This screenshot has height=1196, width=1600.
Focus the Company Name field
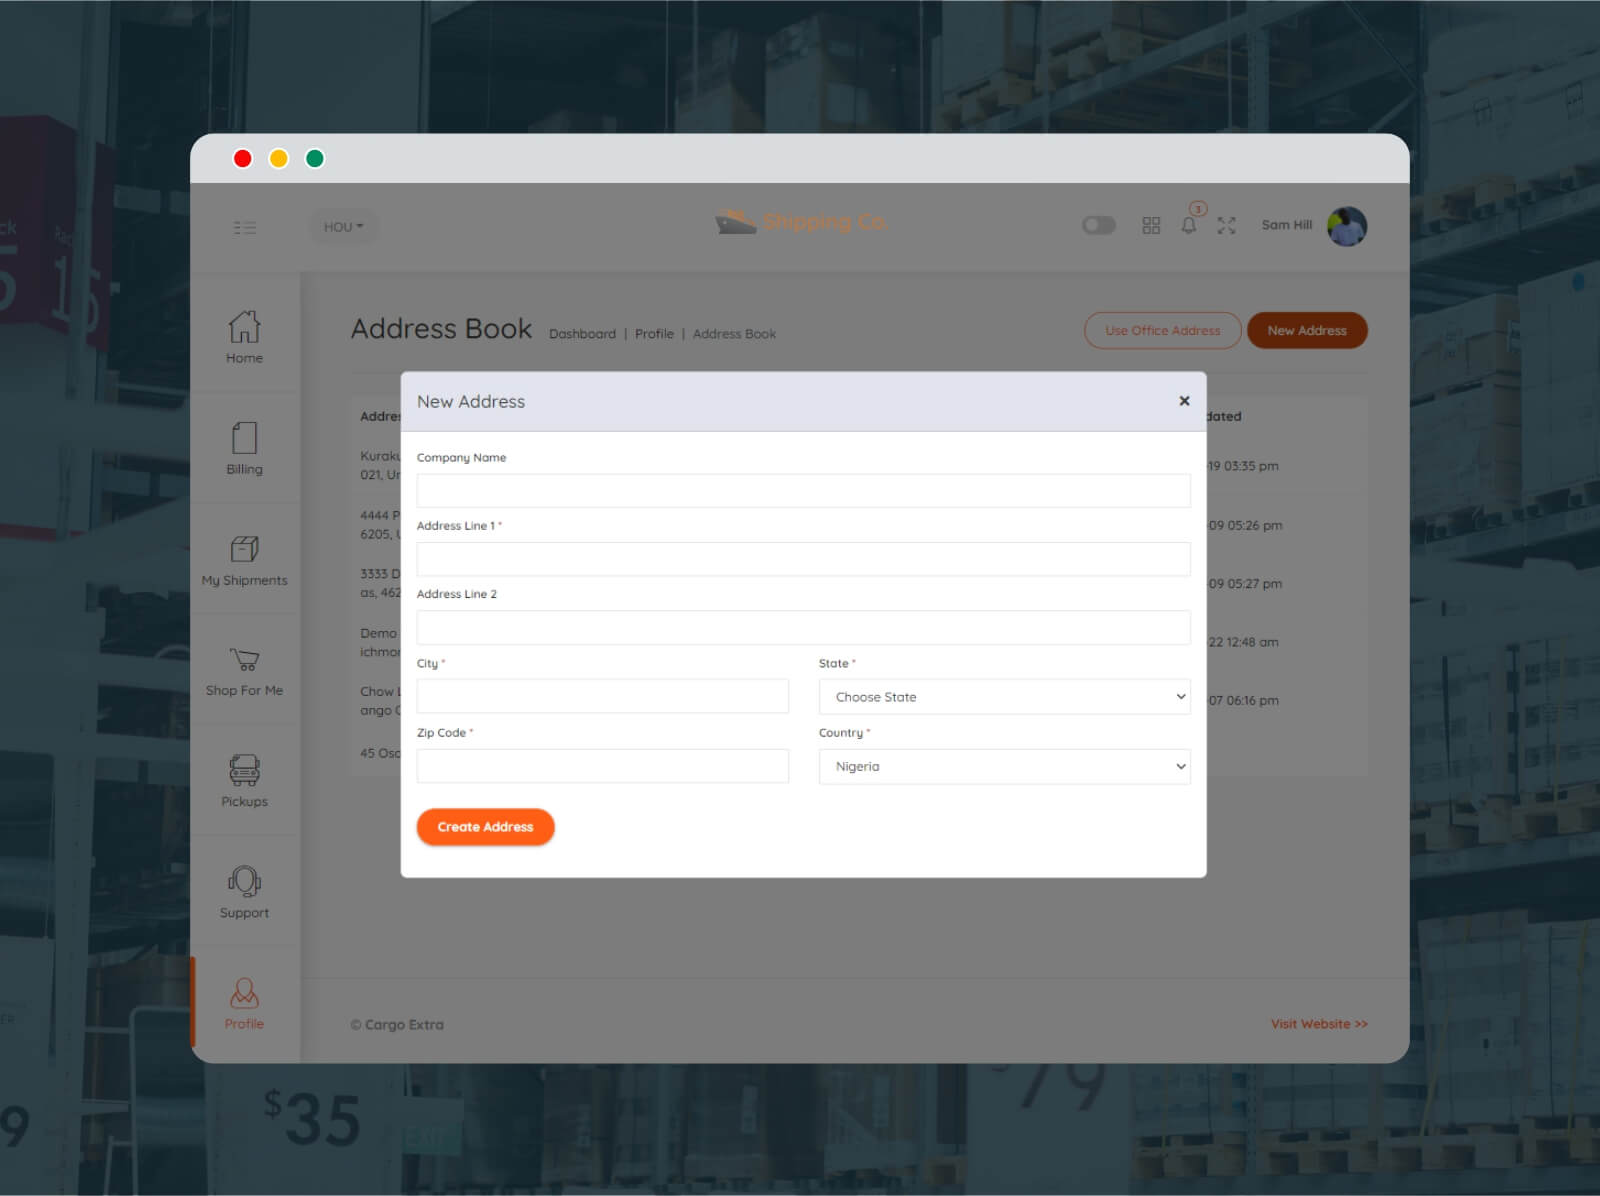[803, 491]
